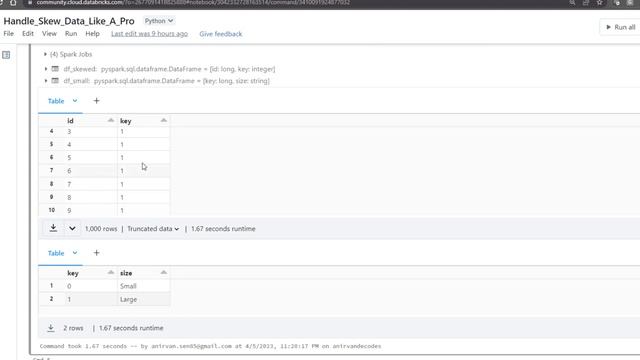Click the download icon under first table
This screenshot has height=360, width=640.
pos(53,228)
